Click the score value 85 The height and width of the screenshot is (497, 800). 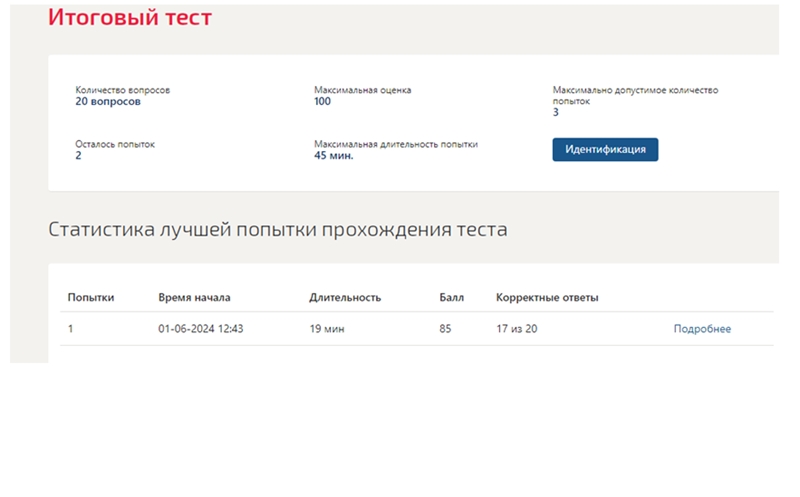(x=445, y=329)
